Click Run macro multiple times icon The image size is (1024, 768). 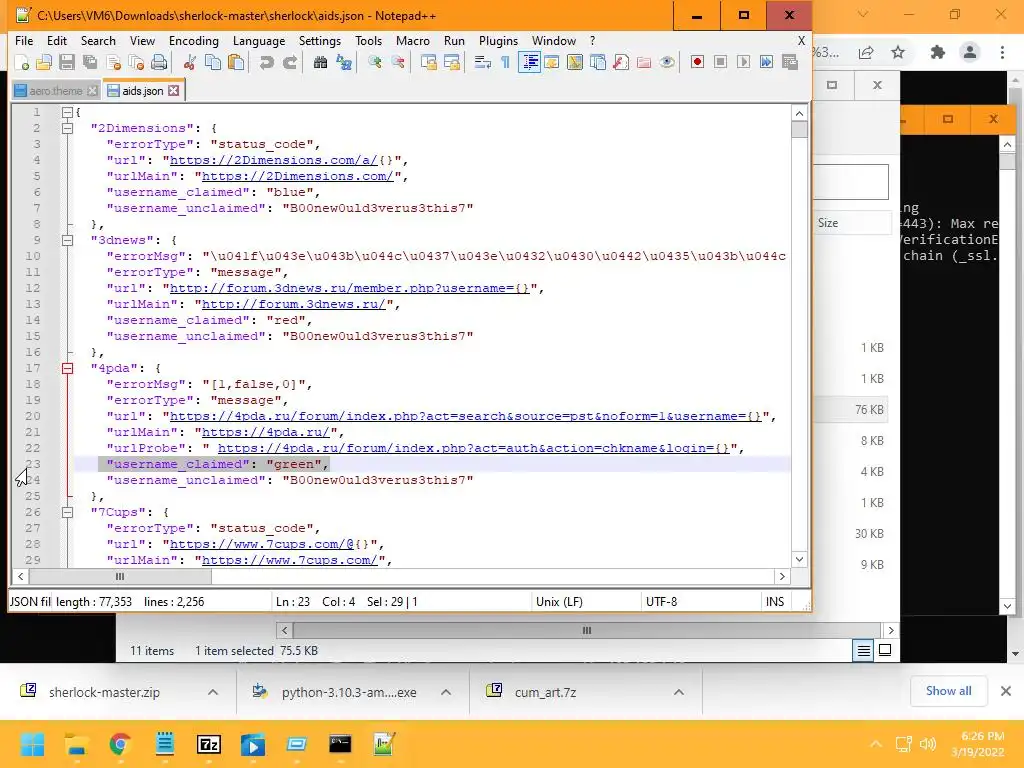point(766,62)
